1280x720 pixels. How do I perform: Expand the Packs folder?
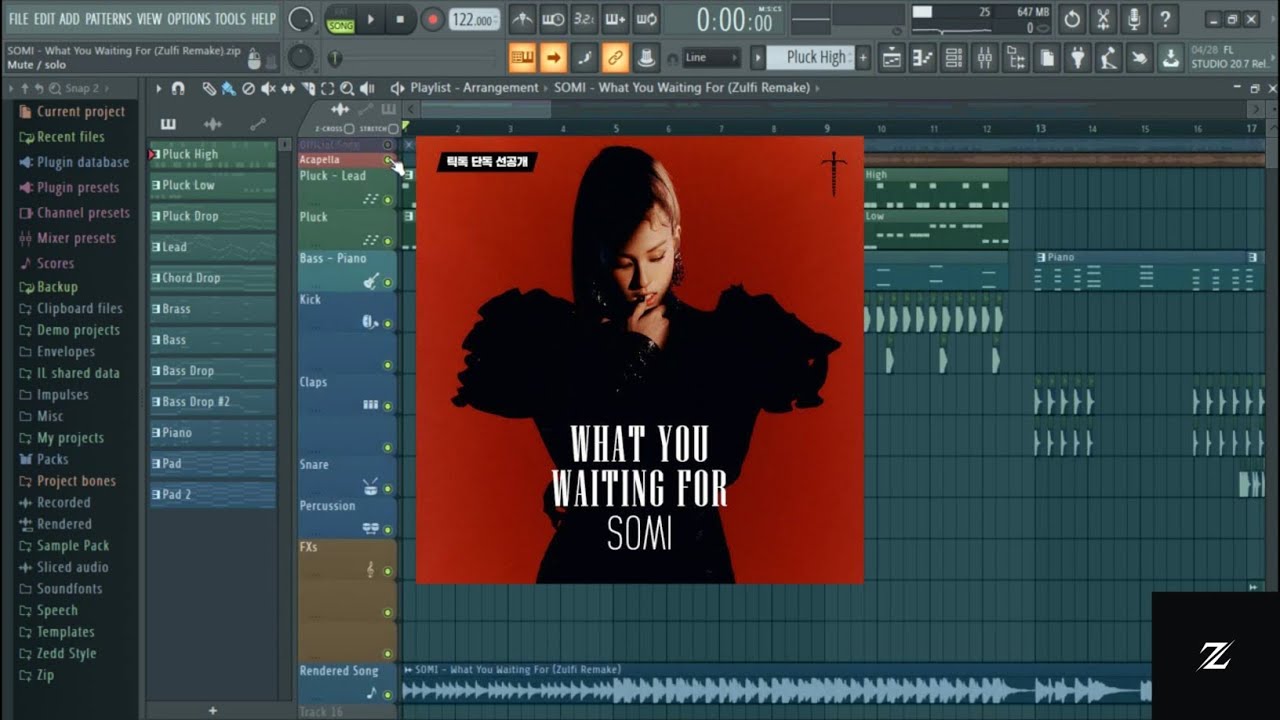(x=44, y=459)
